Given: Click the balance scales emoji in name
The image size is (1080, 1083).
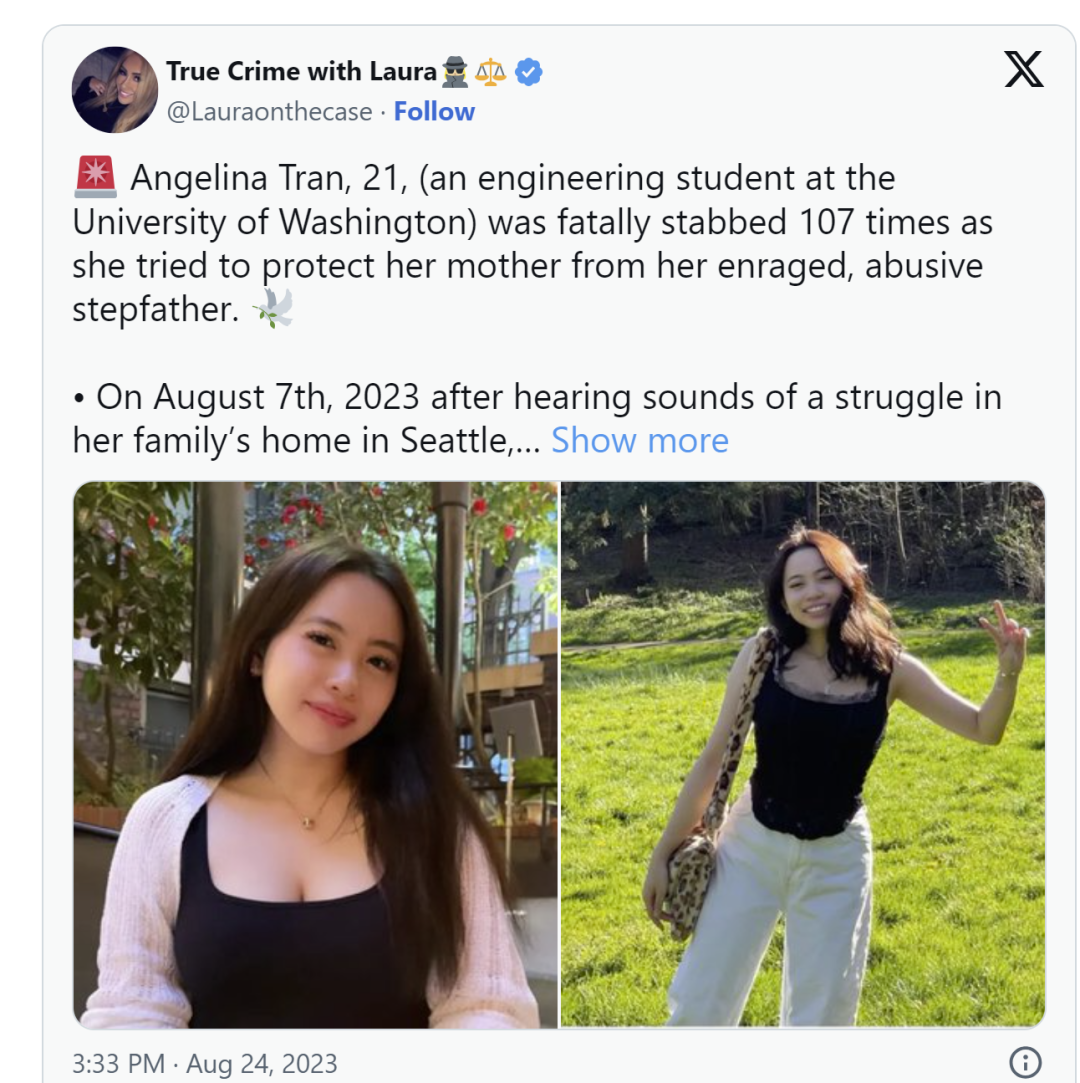Looking at the screenshot, I should pos(490,72).
